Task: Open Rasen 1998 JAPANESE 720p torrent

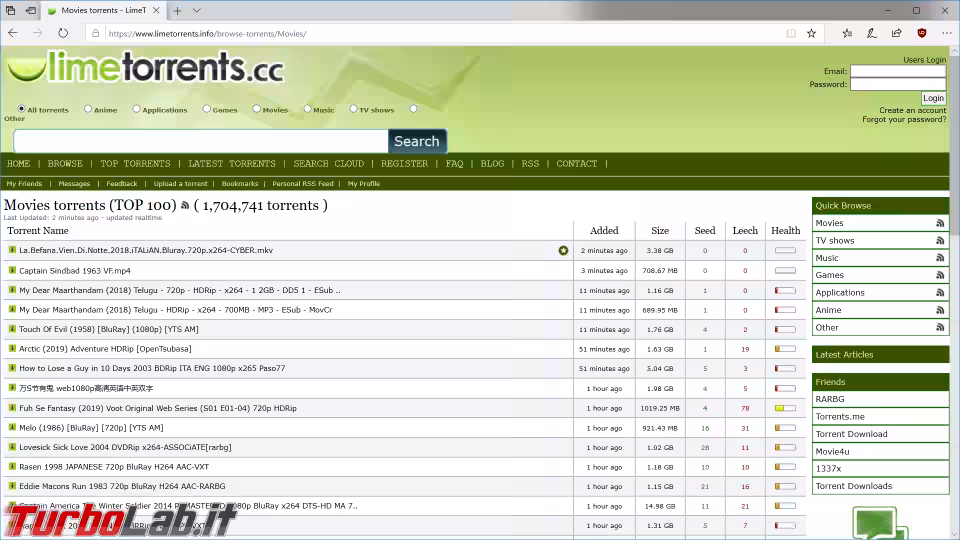Action: click(114, 467)
